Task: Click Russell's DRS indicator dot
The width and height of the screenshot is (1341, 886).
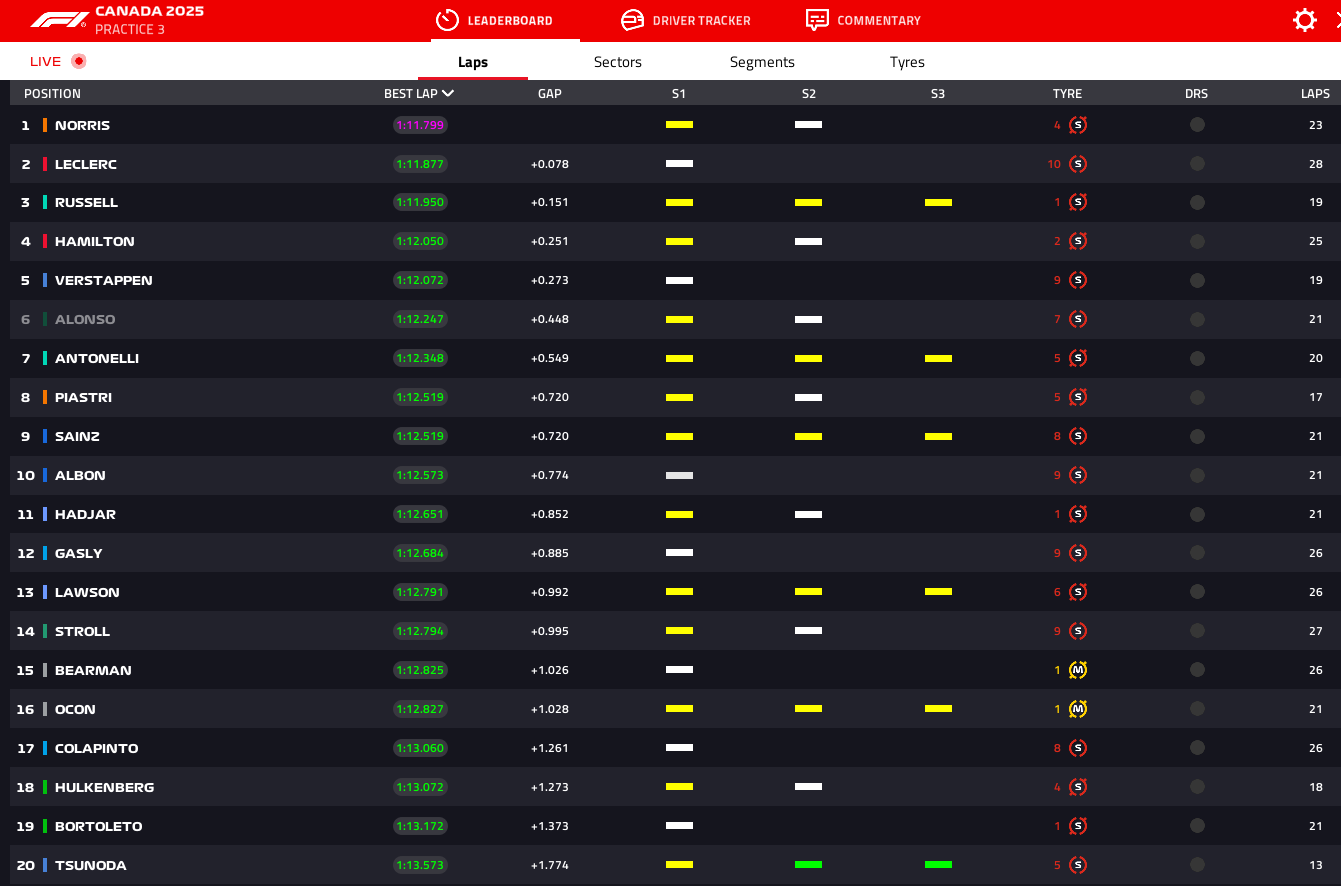Action: (x=1197, y=202)
